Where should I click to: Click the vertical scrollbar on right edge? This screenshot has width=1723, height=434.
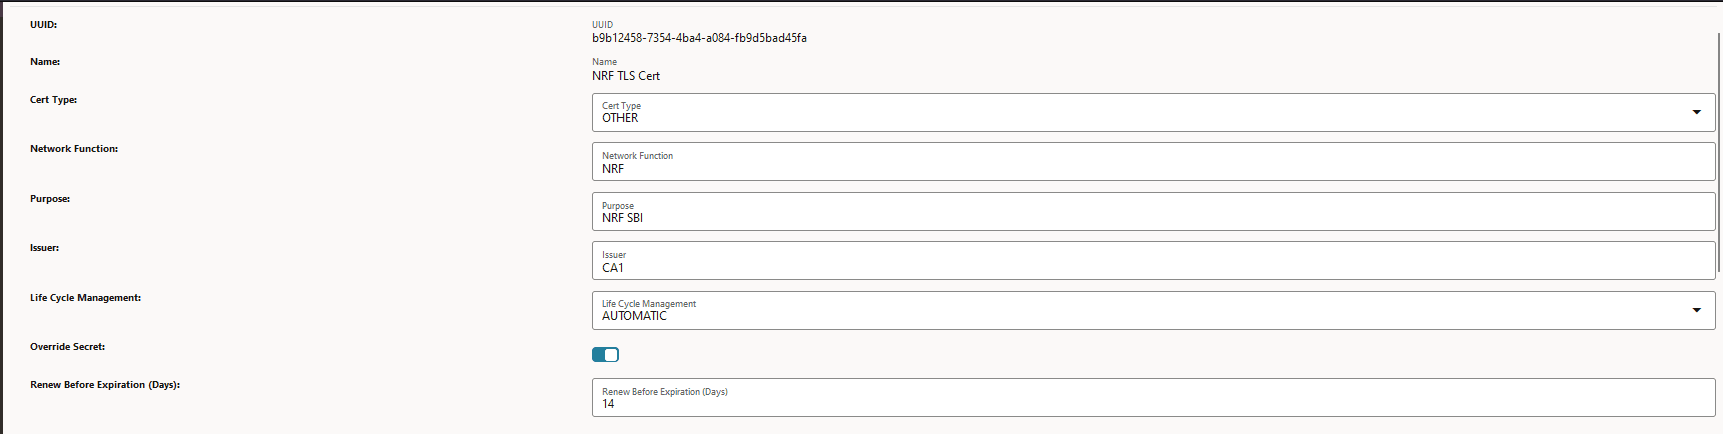[x=1719, y=150]
